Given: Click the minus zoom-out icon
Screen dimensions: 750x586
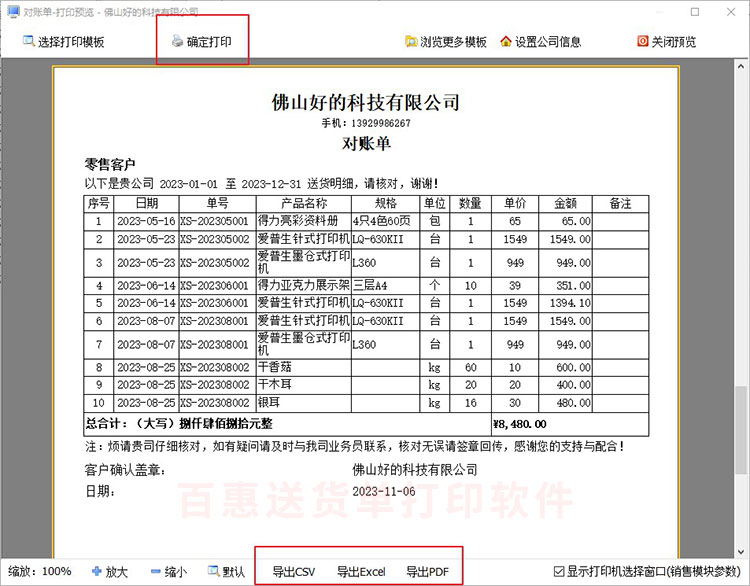Looking at the screenshot, I should tap(155, 571).
